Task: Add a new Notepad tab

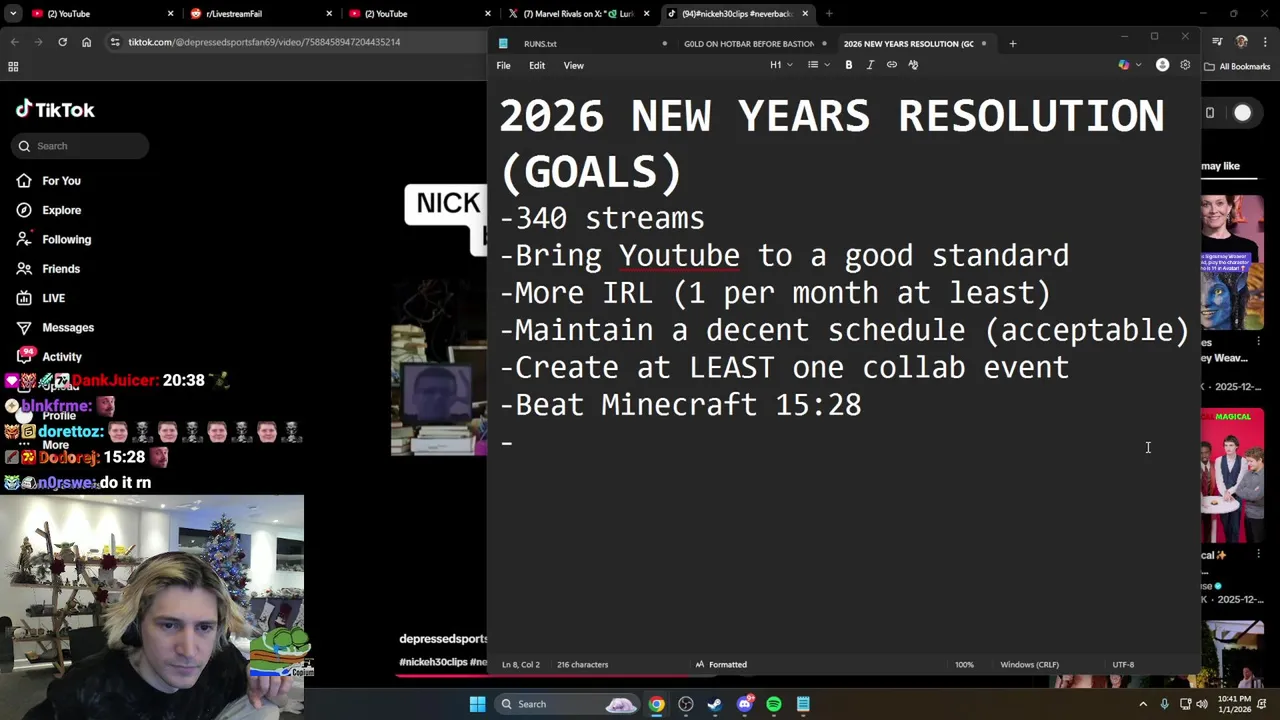Action: click(1012, 44)
